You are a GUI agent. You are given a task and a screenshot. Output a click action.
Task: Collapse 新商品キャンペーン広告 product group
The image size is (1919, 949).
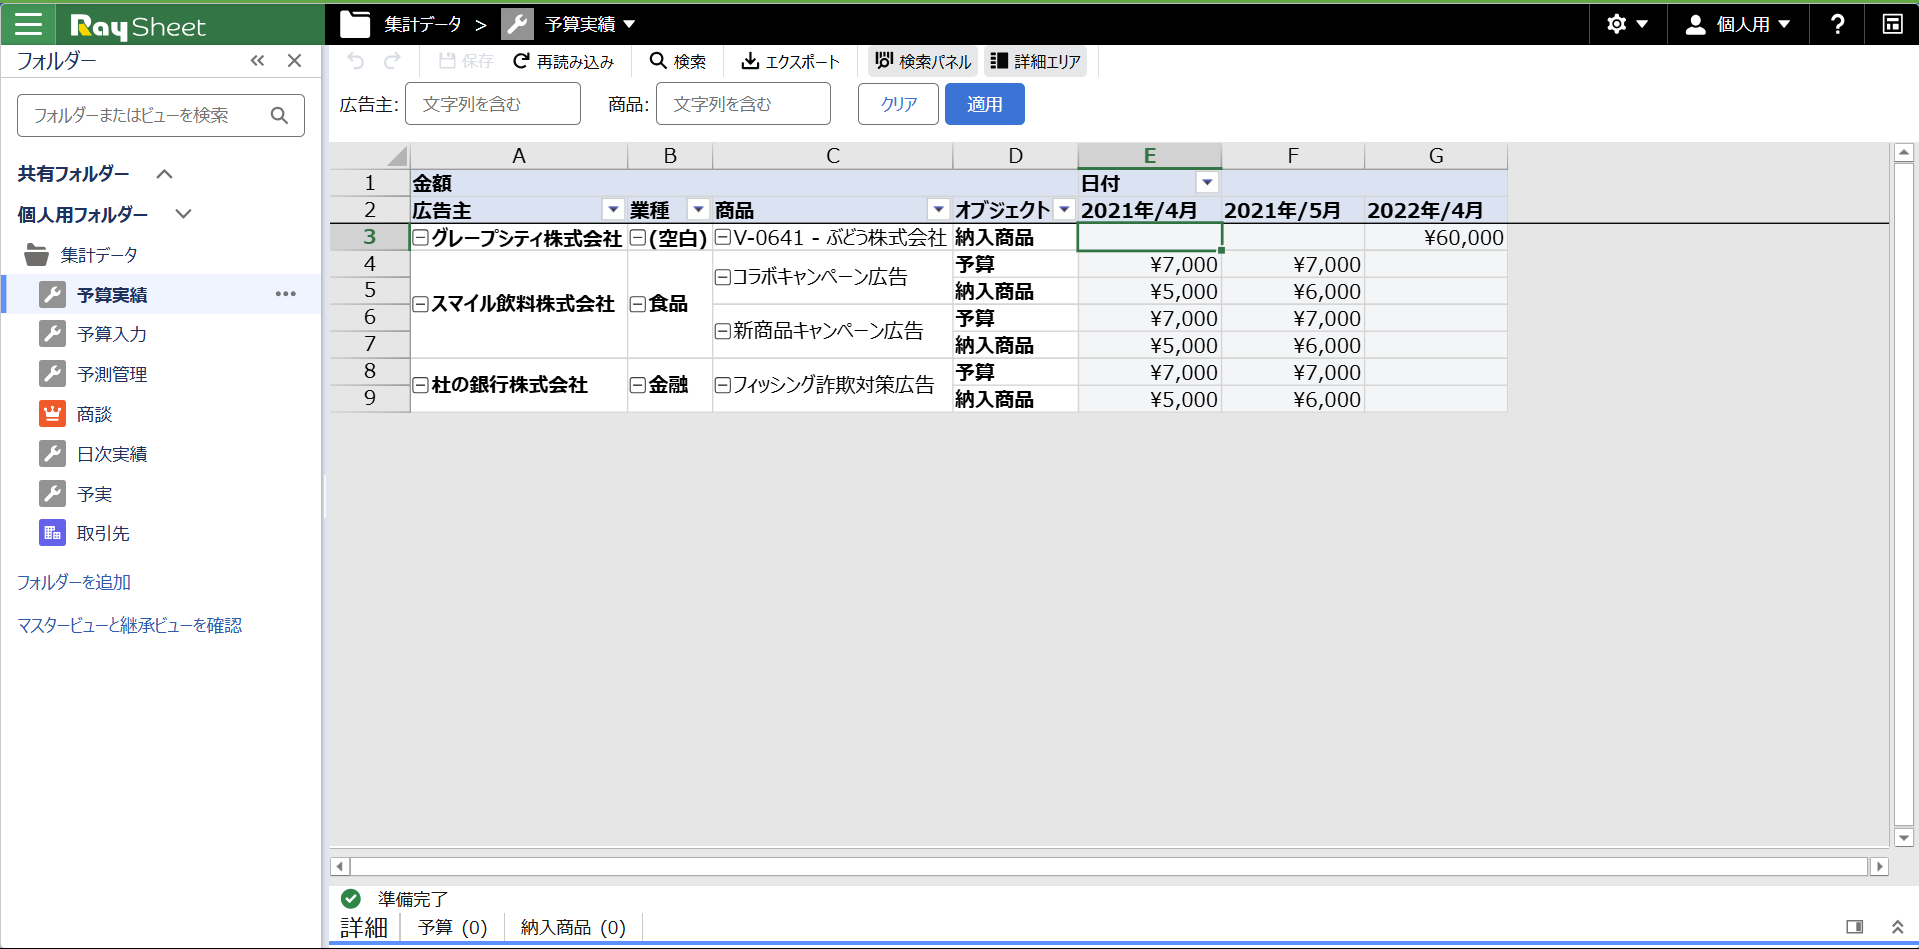(x=722, y=331)
